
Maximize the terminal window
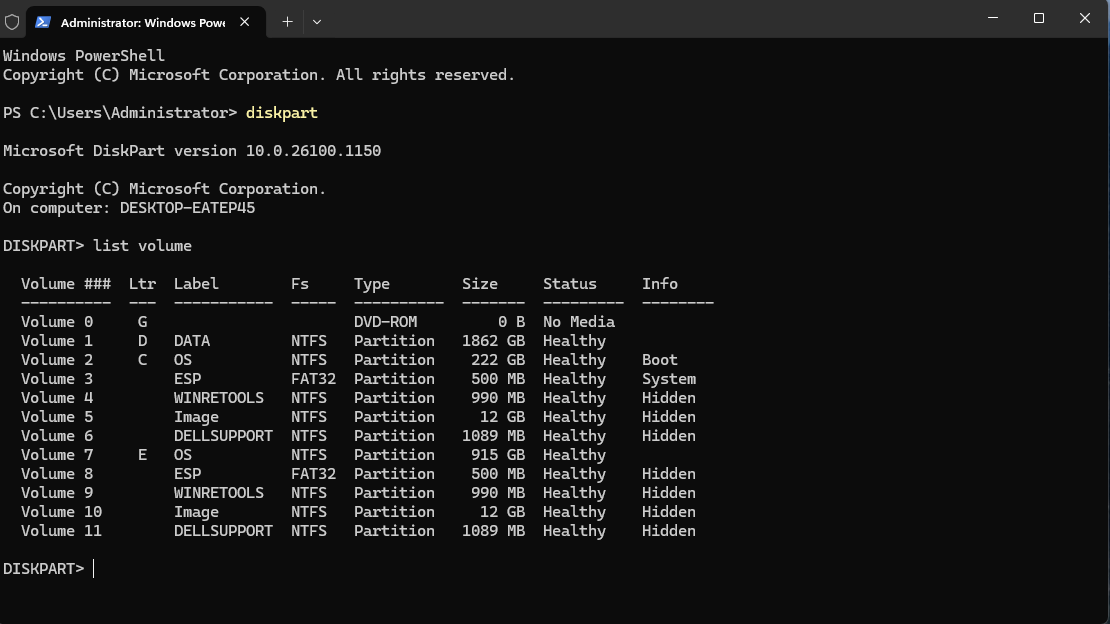click(x=1039, y=18)
